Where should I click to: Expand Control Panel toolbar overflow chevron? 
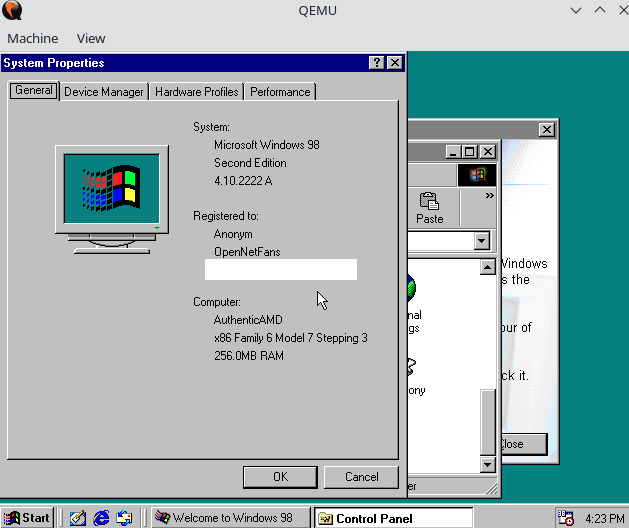[x=489, y=196]
